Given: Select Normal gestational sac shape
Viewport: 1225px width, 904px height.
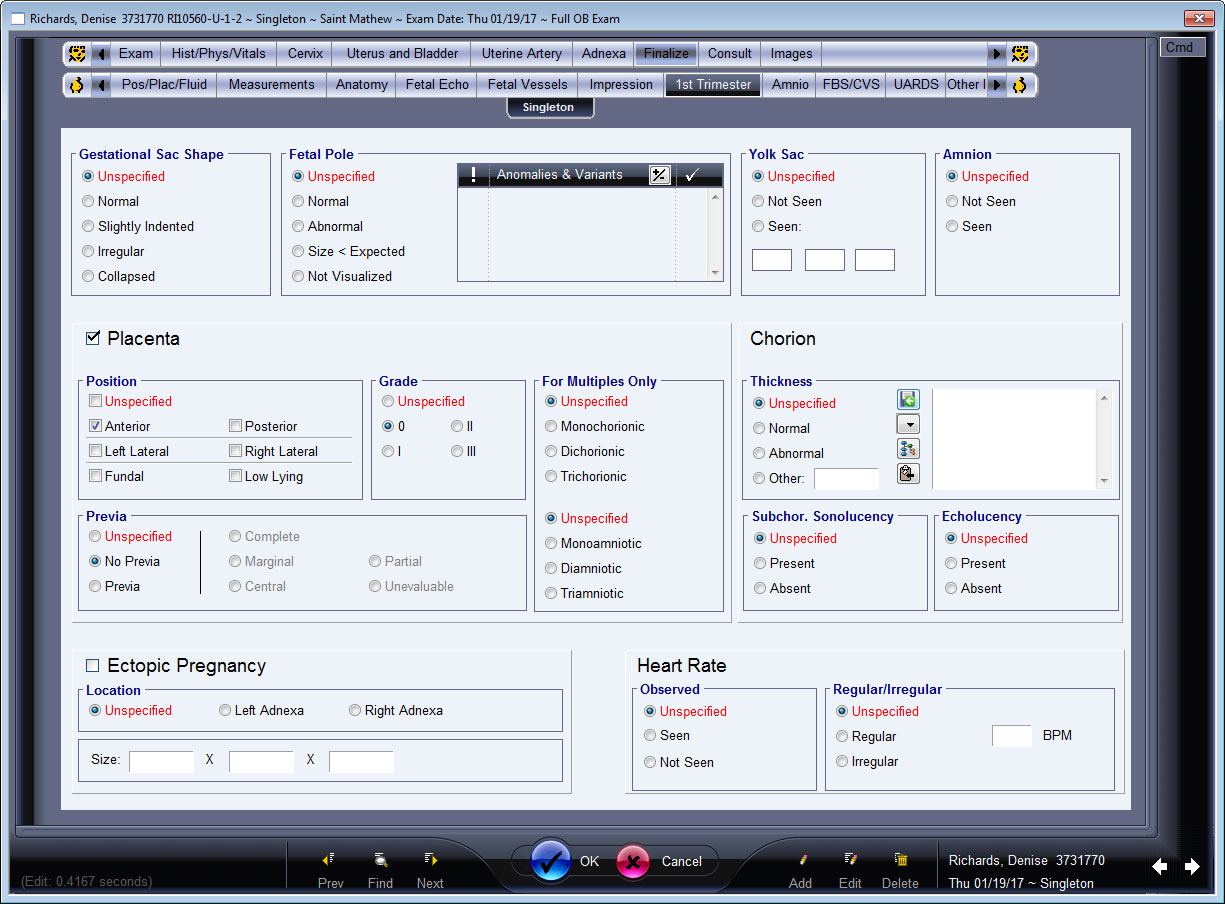Looking at the screenshot, I should tap(89, 201).
